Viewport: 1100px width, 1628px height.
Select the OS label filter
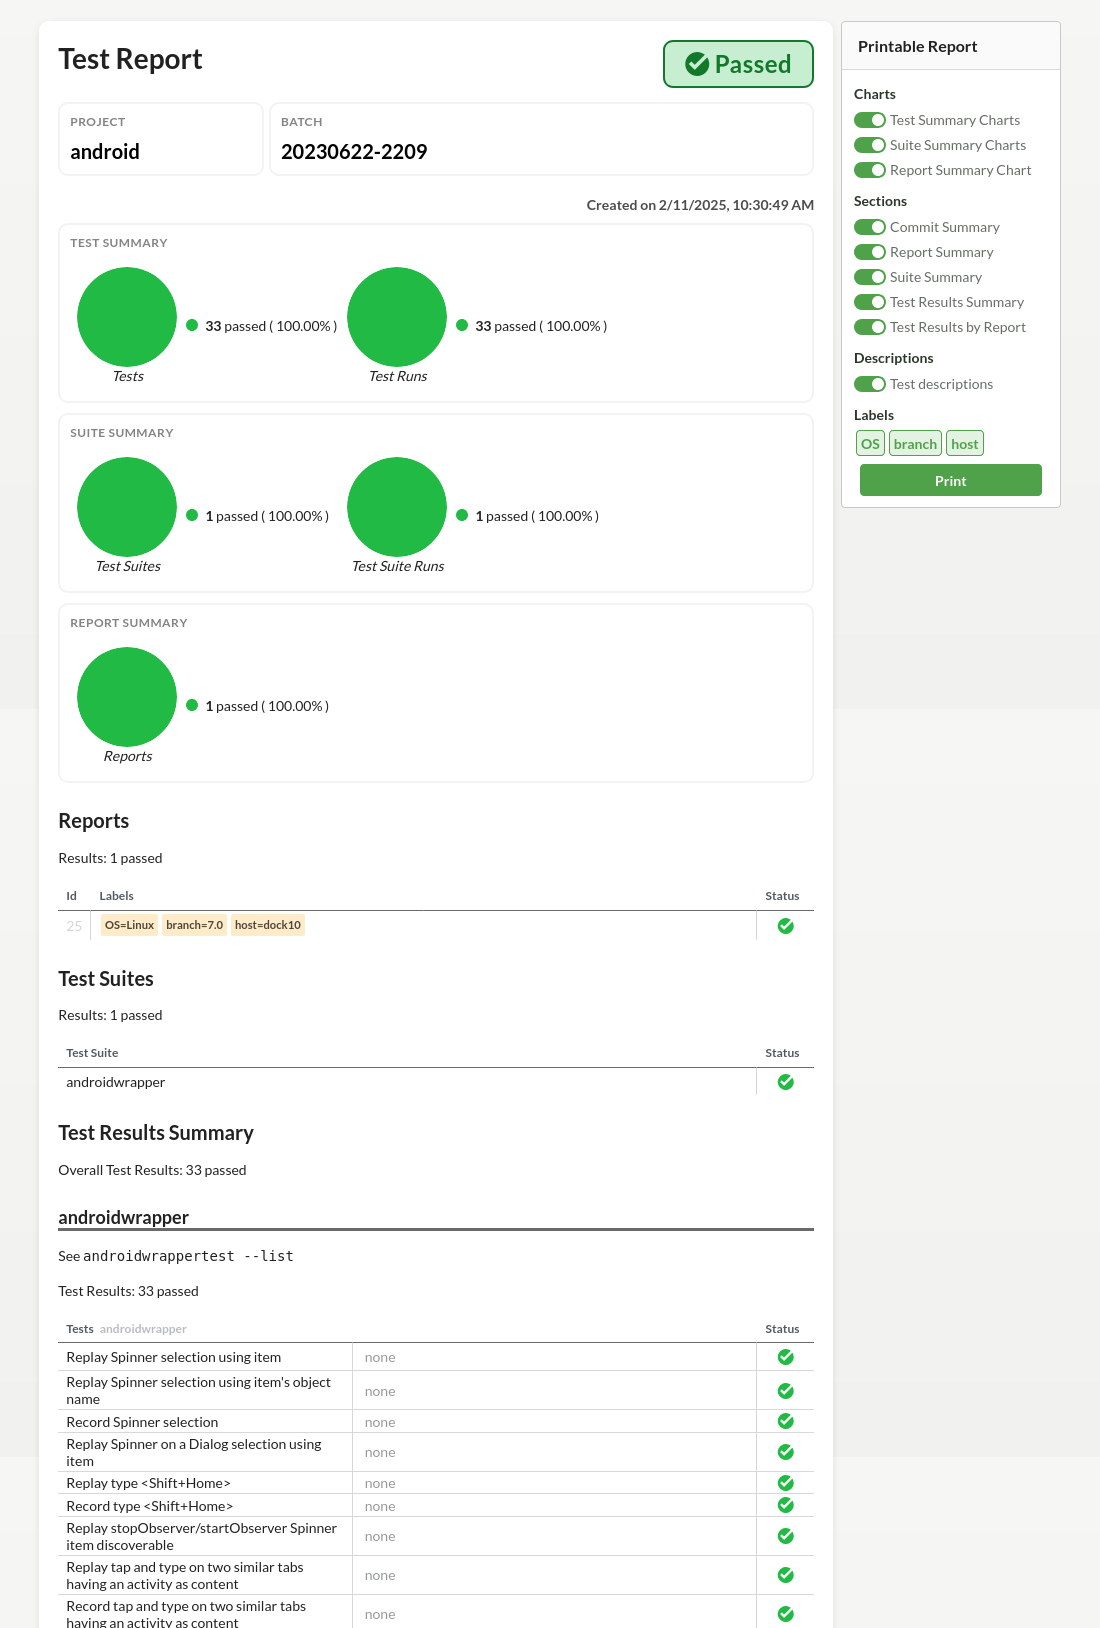point(870,444)
